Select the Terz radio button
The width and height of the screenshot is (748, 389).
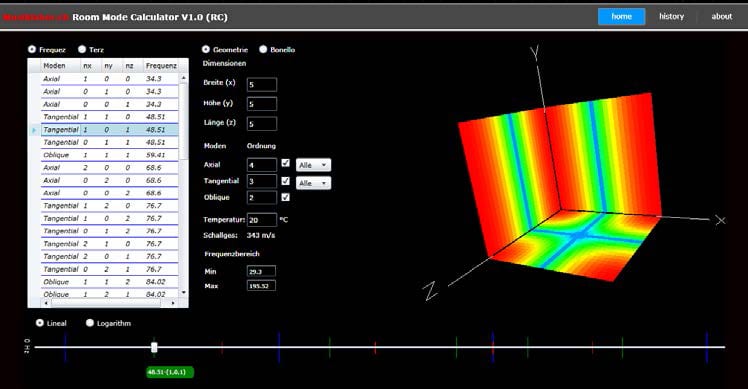coord(82,49)
